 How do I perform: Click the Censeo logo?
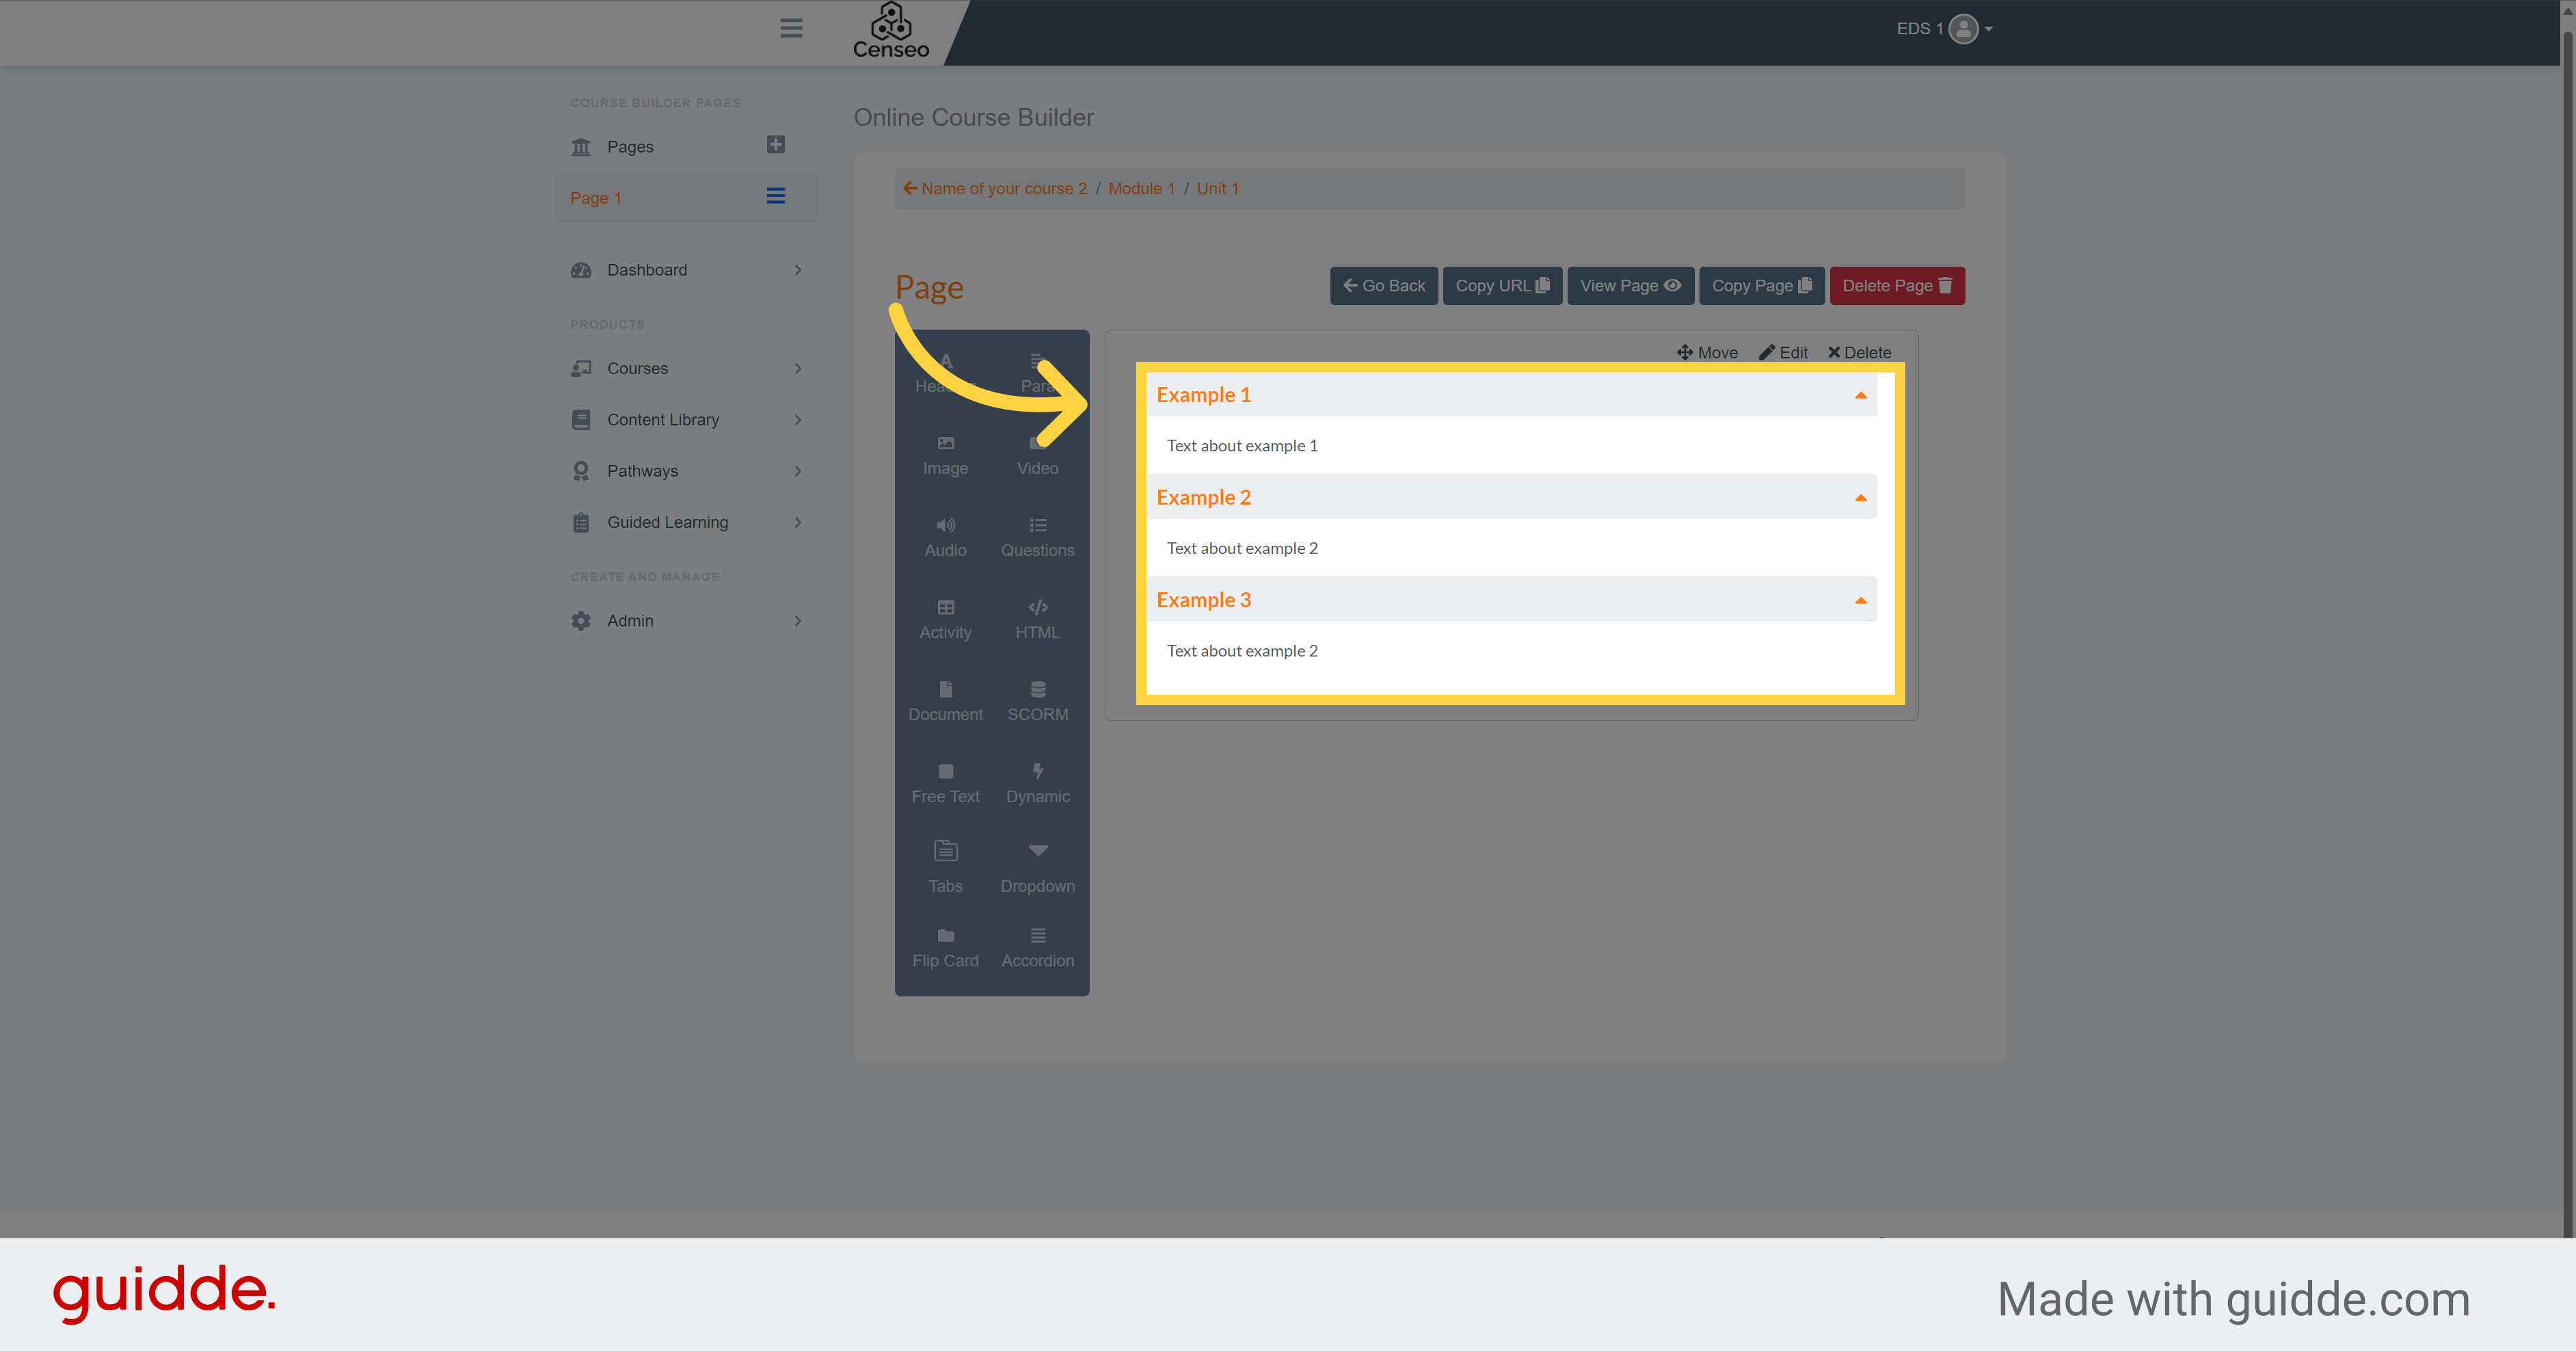pyautogui.click(x=890, y=31)
